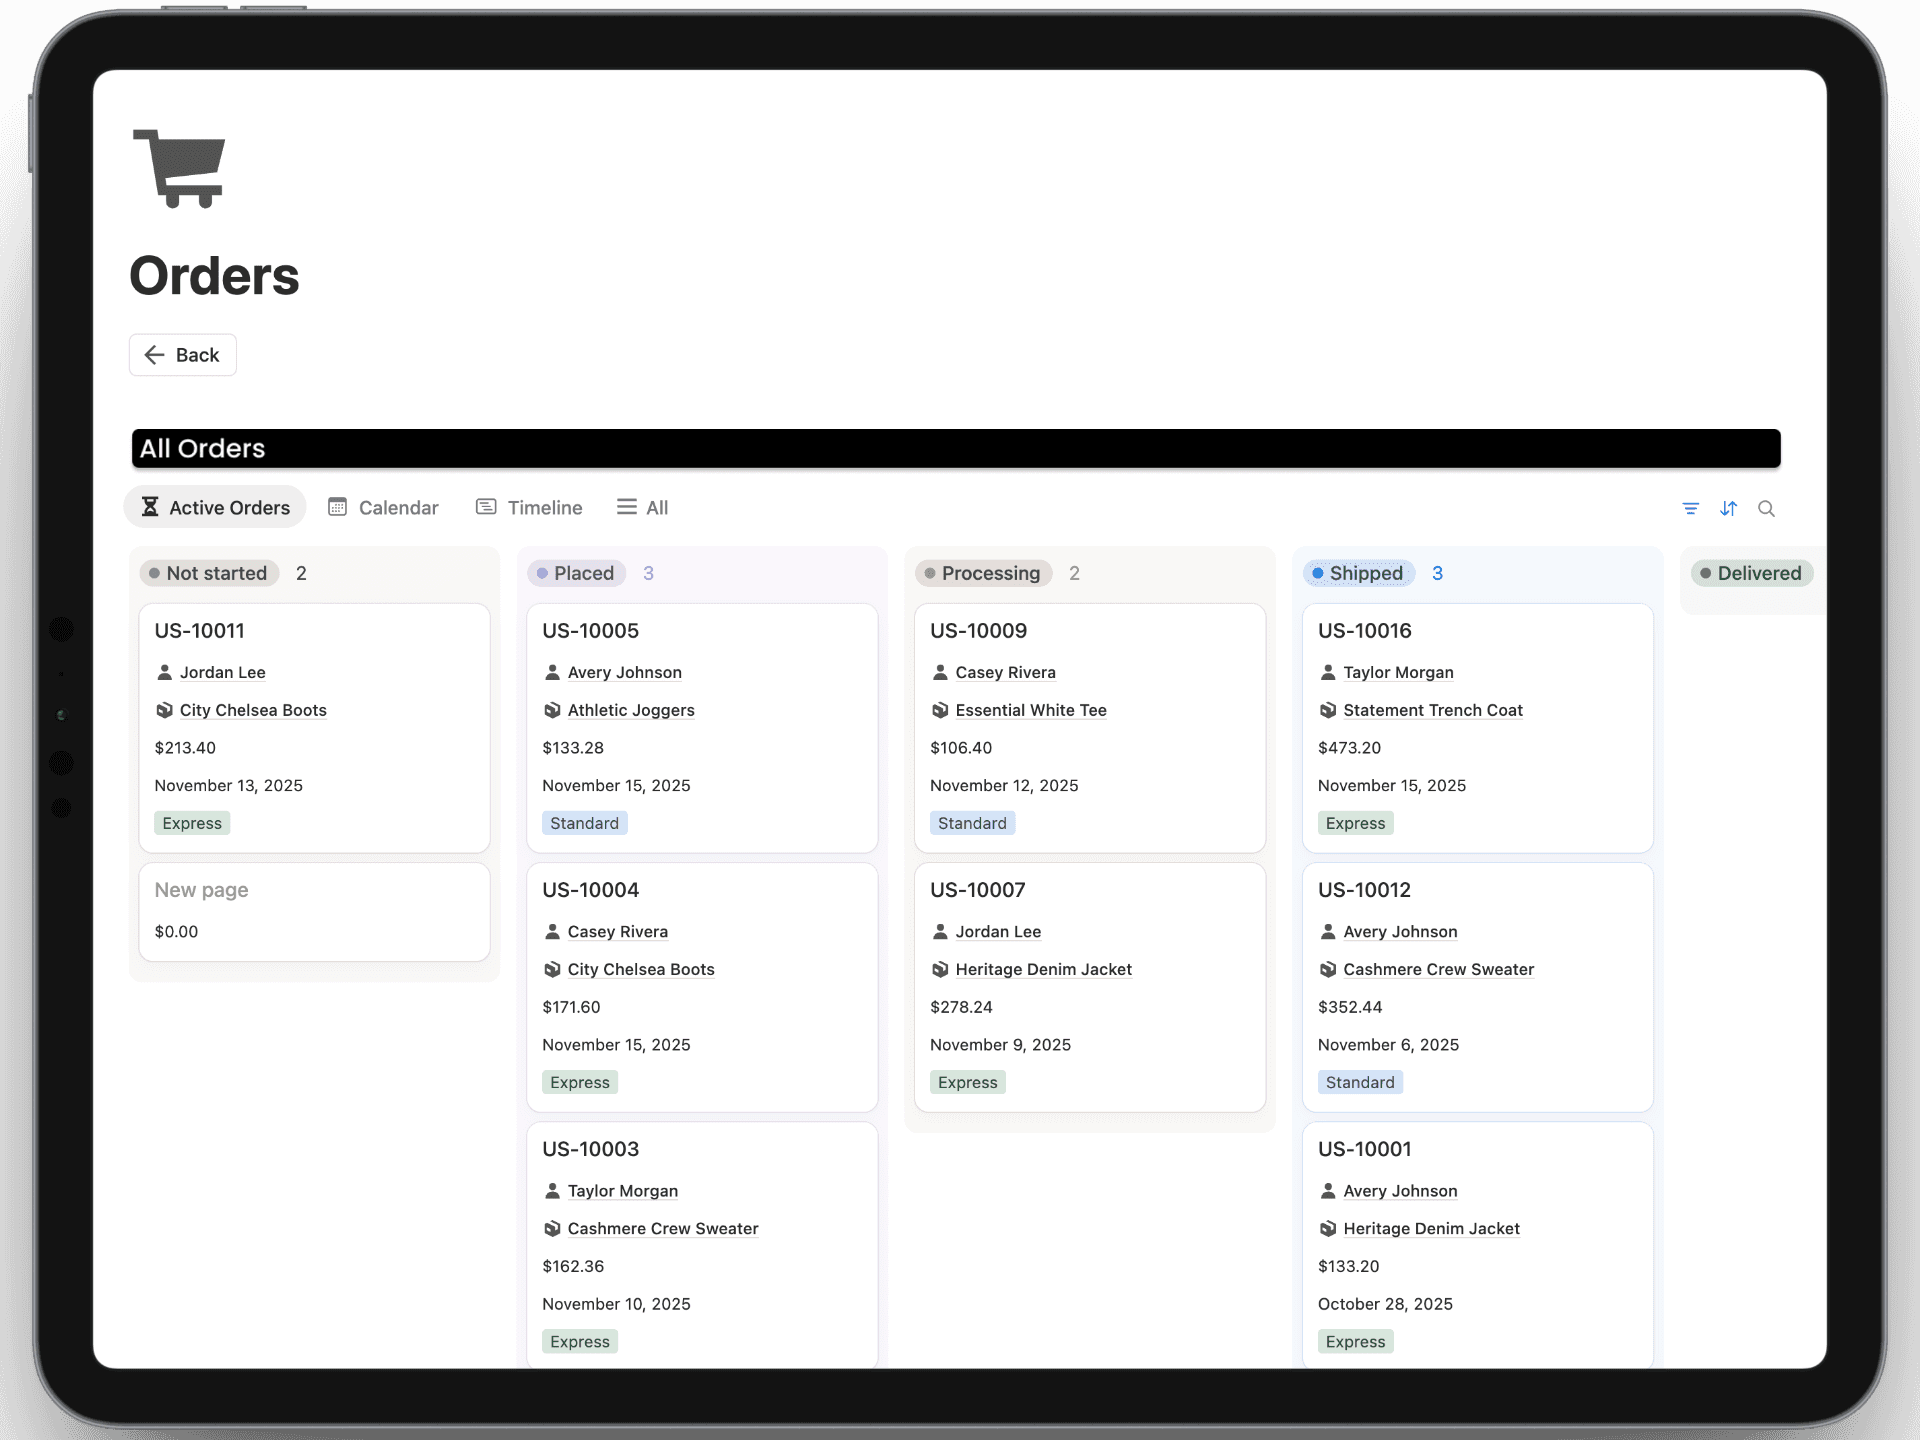Click the Express tag on US-10016
Screen dimensions: 1920x1440
[x=1355, y=823]
